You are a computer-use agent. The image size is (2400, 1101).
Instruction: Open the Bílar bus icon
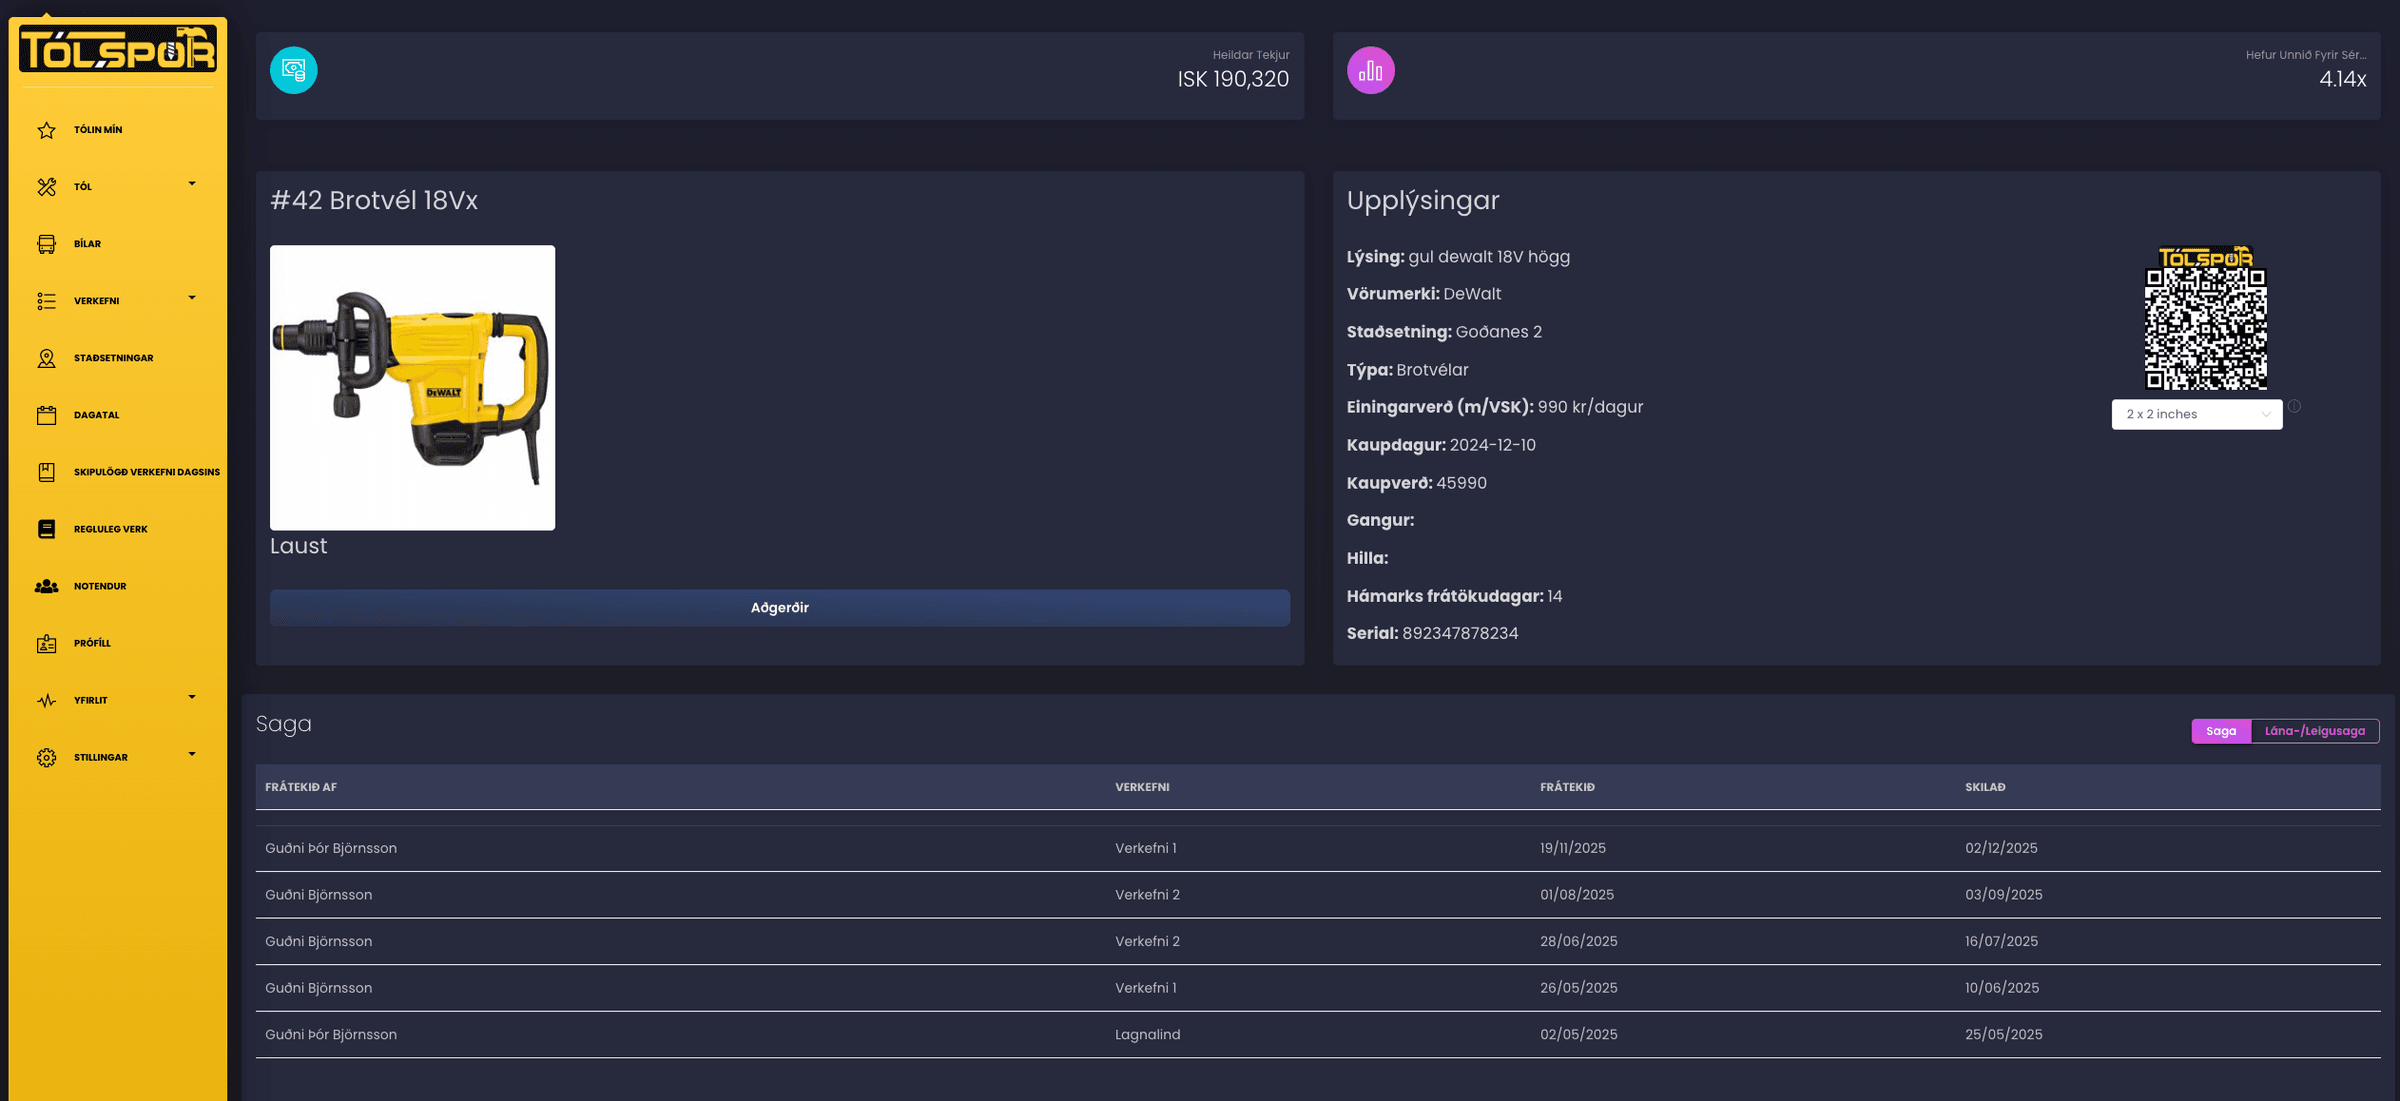tap(46, 244)
